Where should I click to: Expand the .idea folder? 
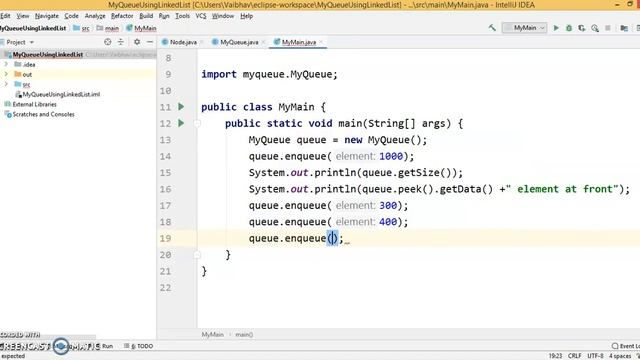tap(6, 64)
